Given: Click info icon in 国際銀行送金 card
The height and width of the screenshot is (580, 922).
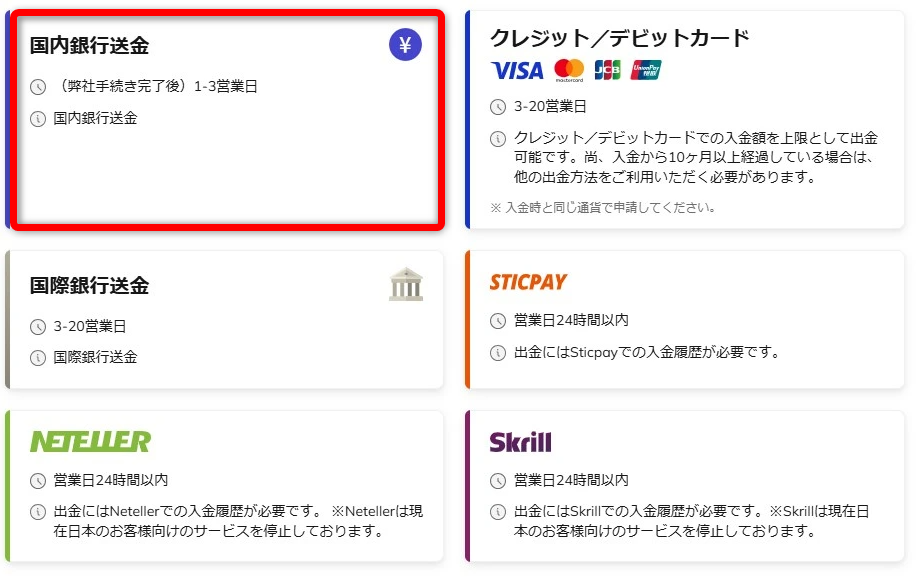Looking at the screenshot, I should pyautogui.click(x=38, y=358).
